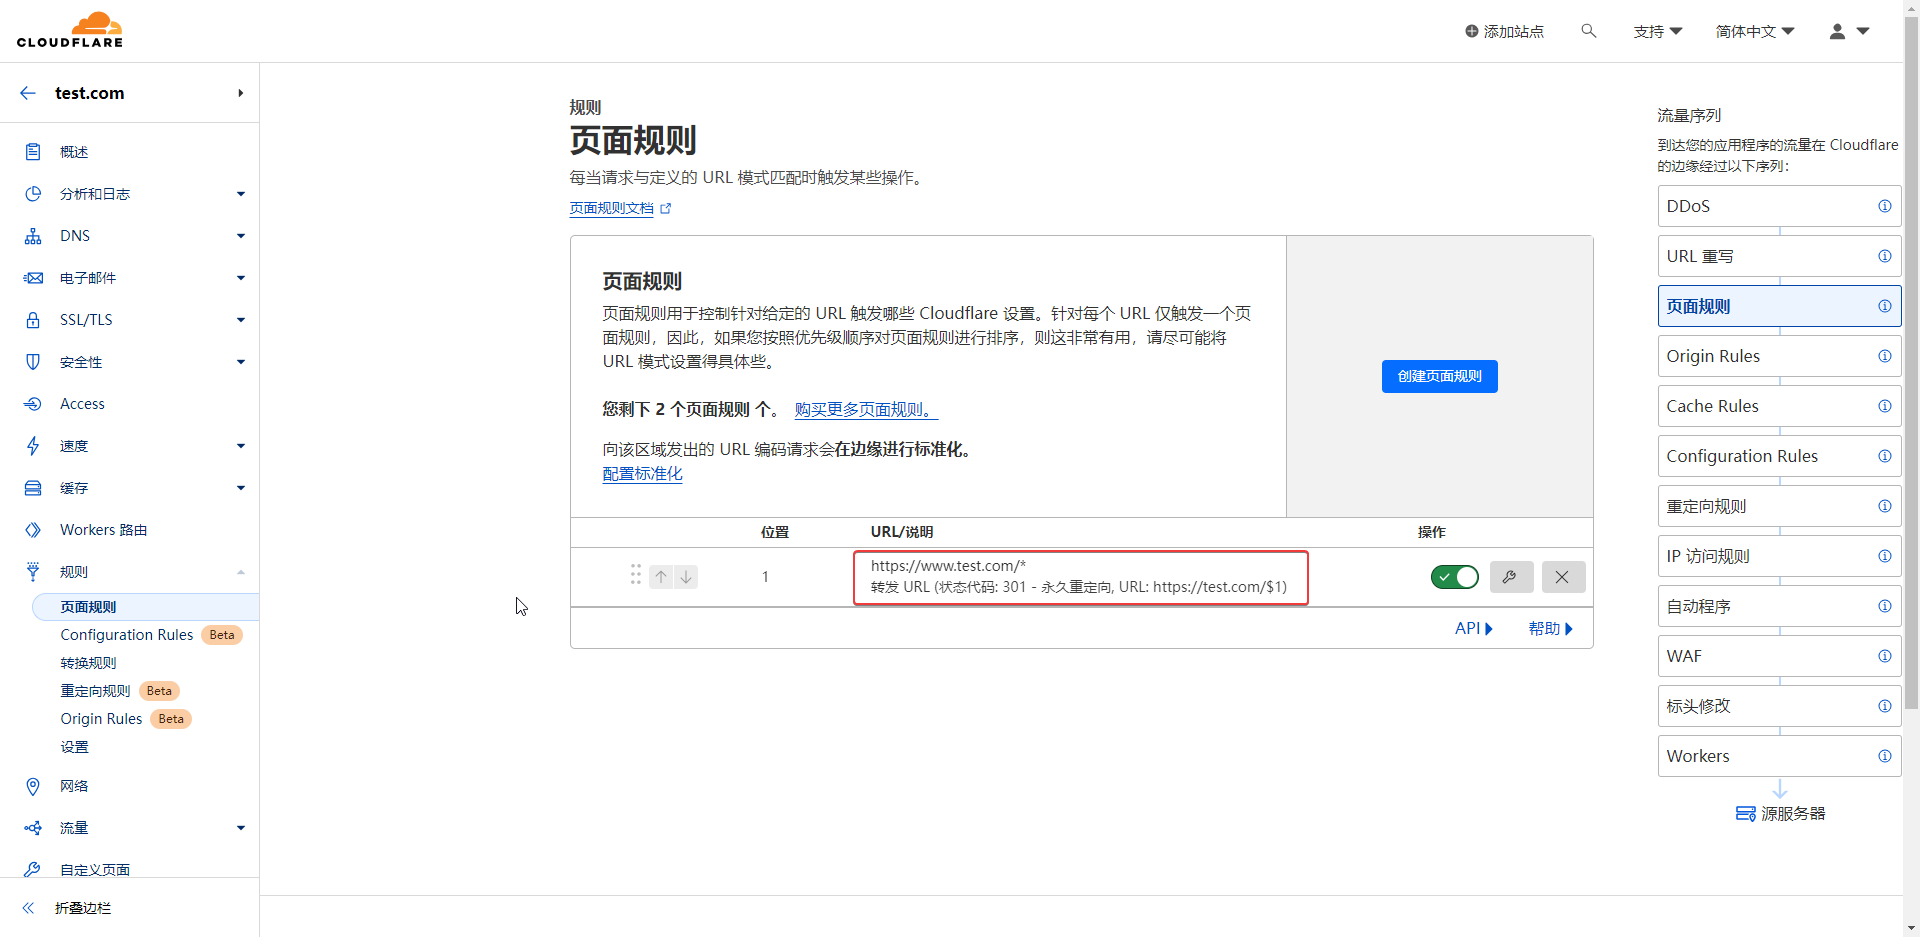Open the 页面规则文档 link
This screenshot has height=937, width=1920.
[x=611, y=208]
